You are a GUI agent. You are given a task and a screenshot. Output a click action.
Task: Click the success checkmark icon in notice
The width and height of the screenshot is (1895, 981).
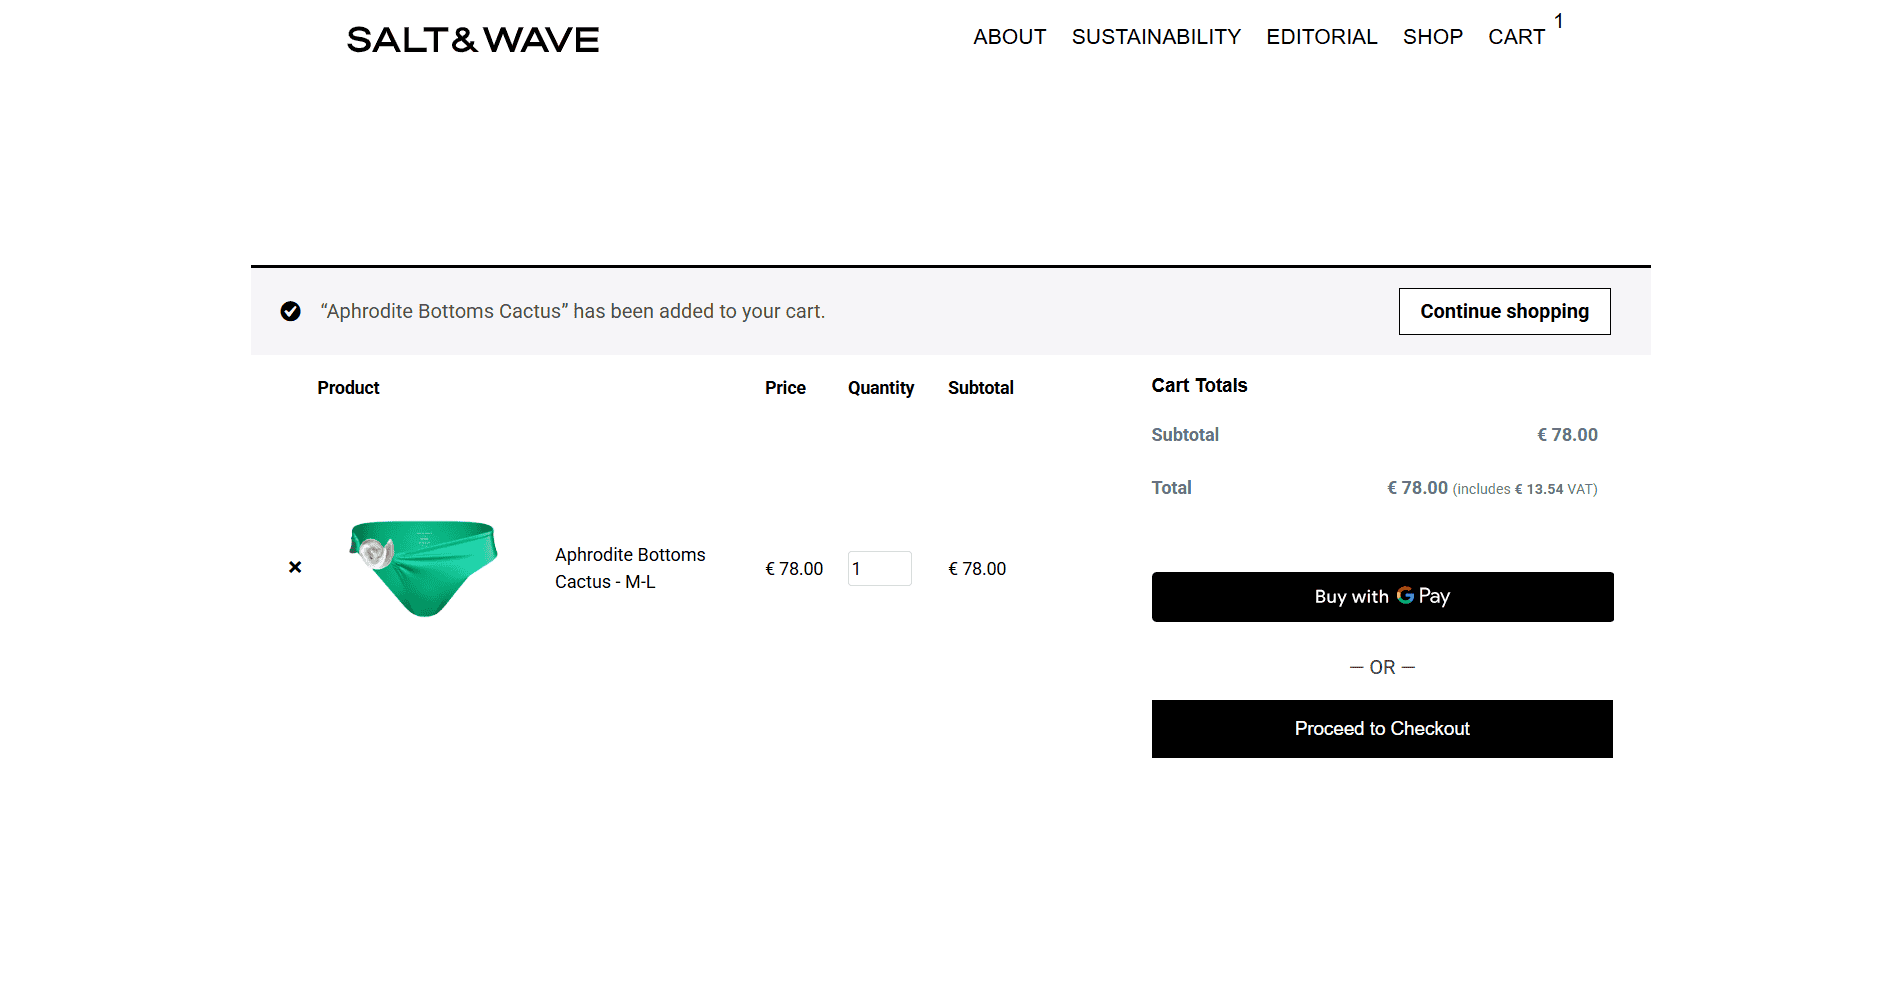(x=291, y=312)
